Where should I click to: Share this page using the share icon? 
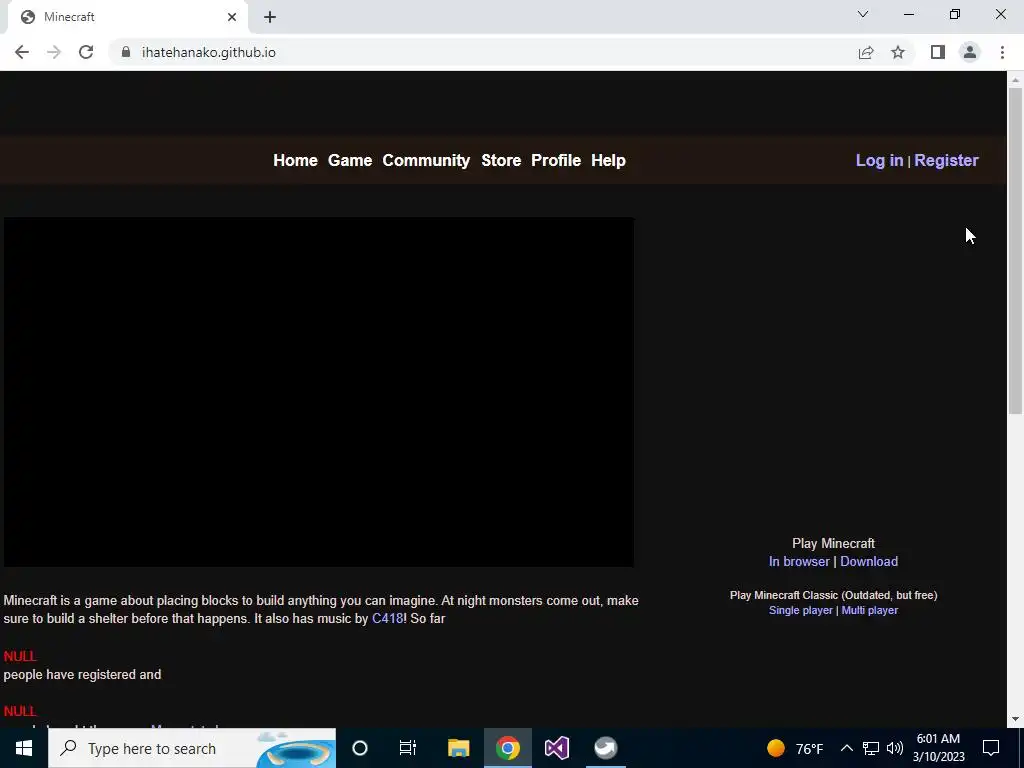click(x=866, y=52)
